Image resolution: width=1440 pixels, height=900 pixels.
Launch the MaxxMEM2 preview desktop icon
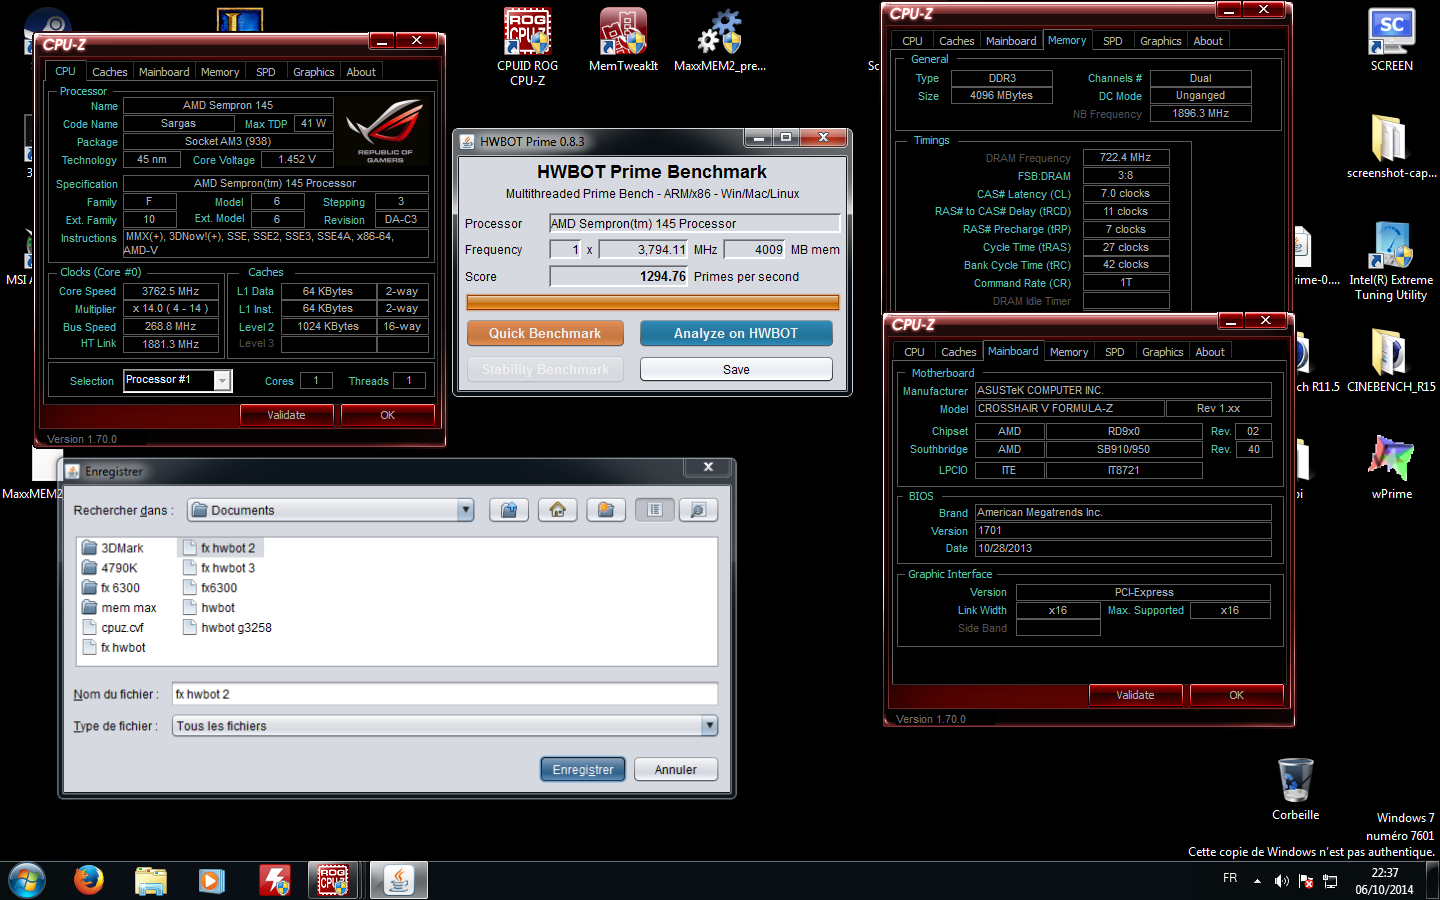point(720,40)
